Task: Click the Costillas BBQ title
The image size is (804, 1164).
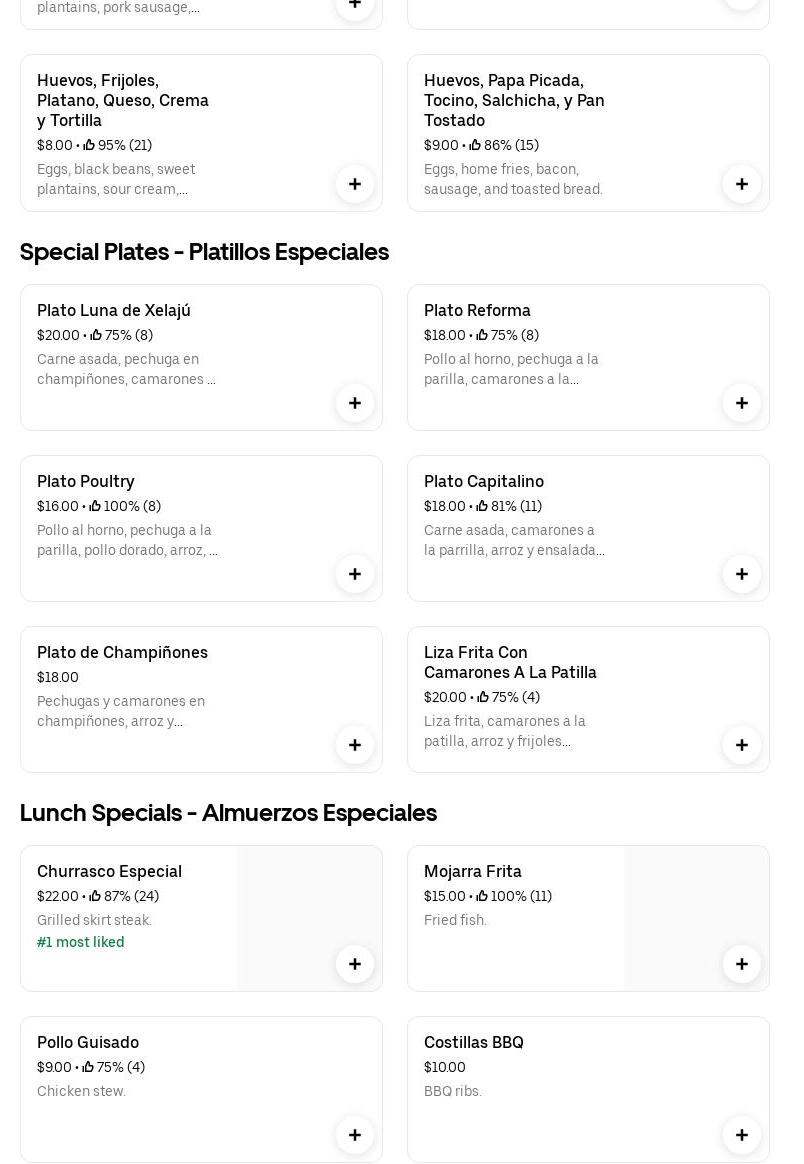Action: coord(473,1043)
